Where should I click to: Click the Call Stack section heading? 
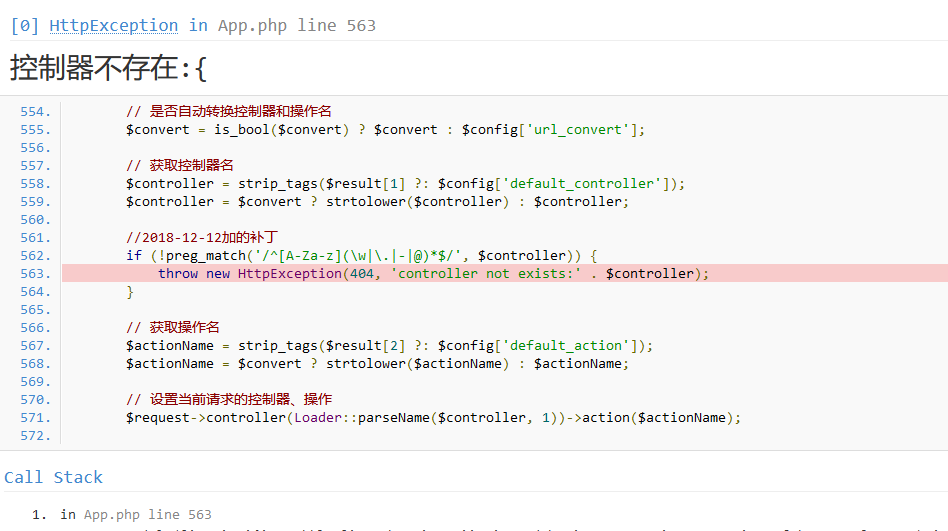point(53,477)
